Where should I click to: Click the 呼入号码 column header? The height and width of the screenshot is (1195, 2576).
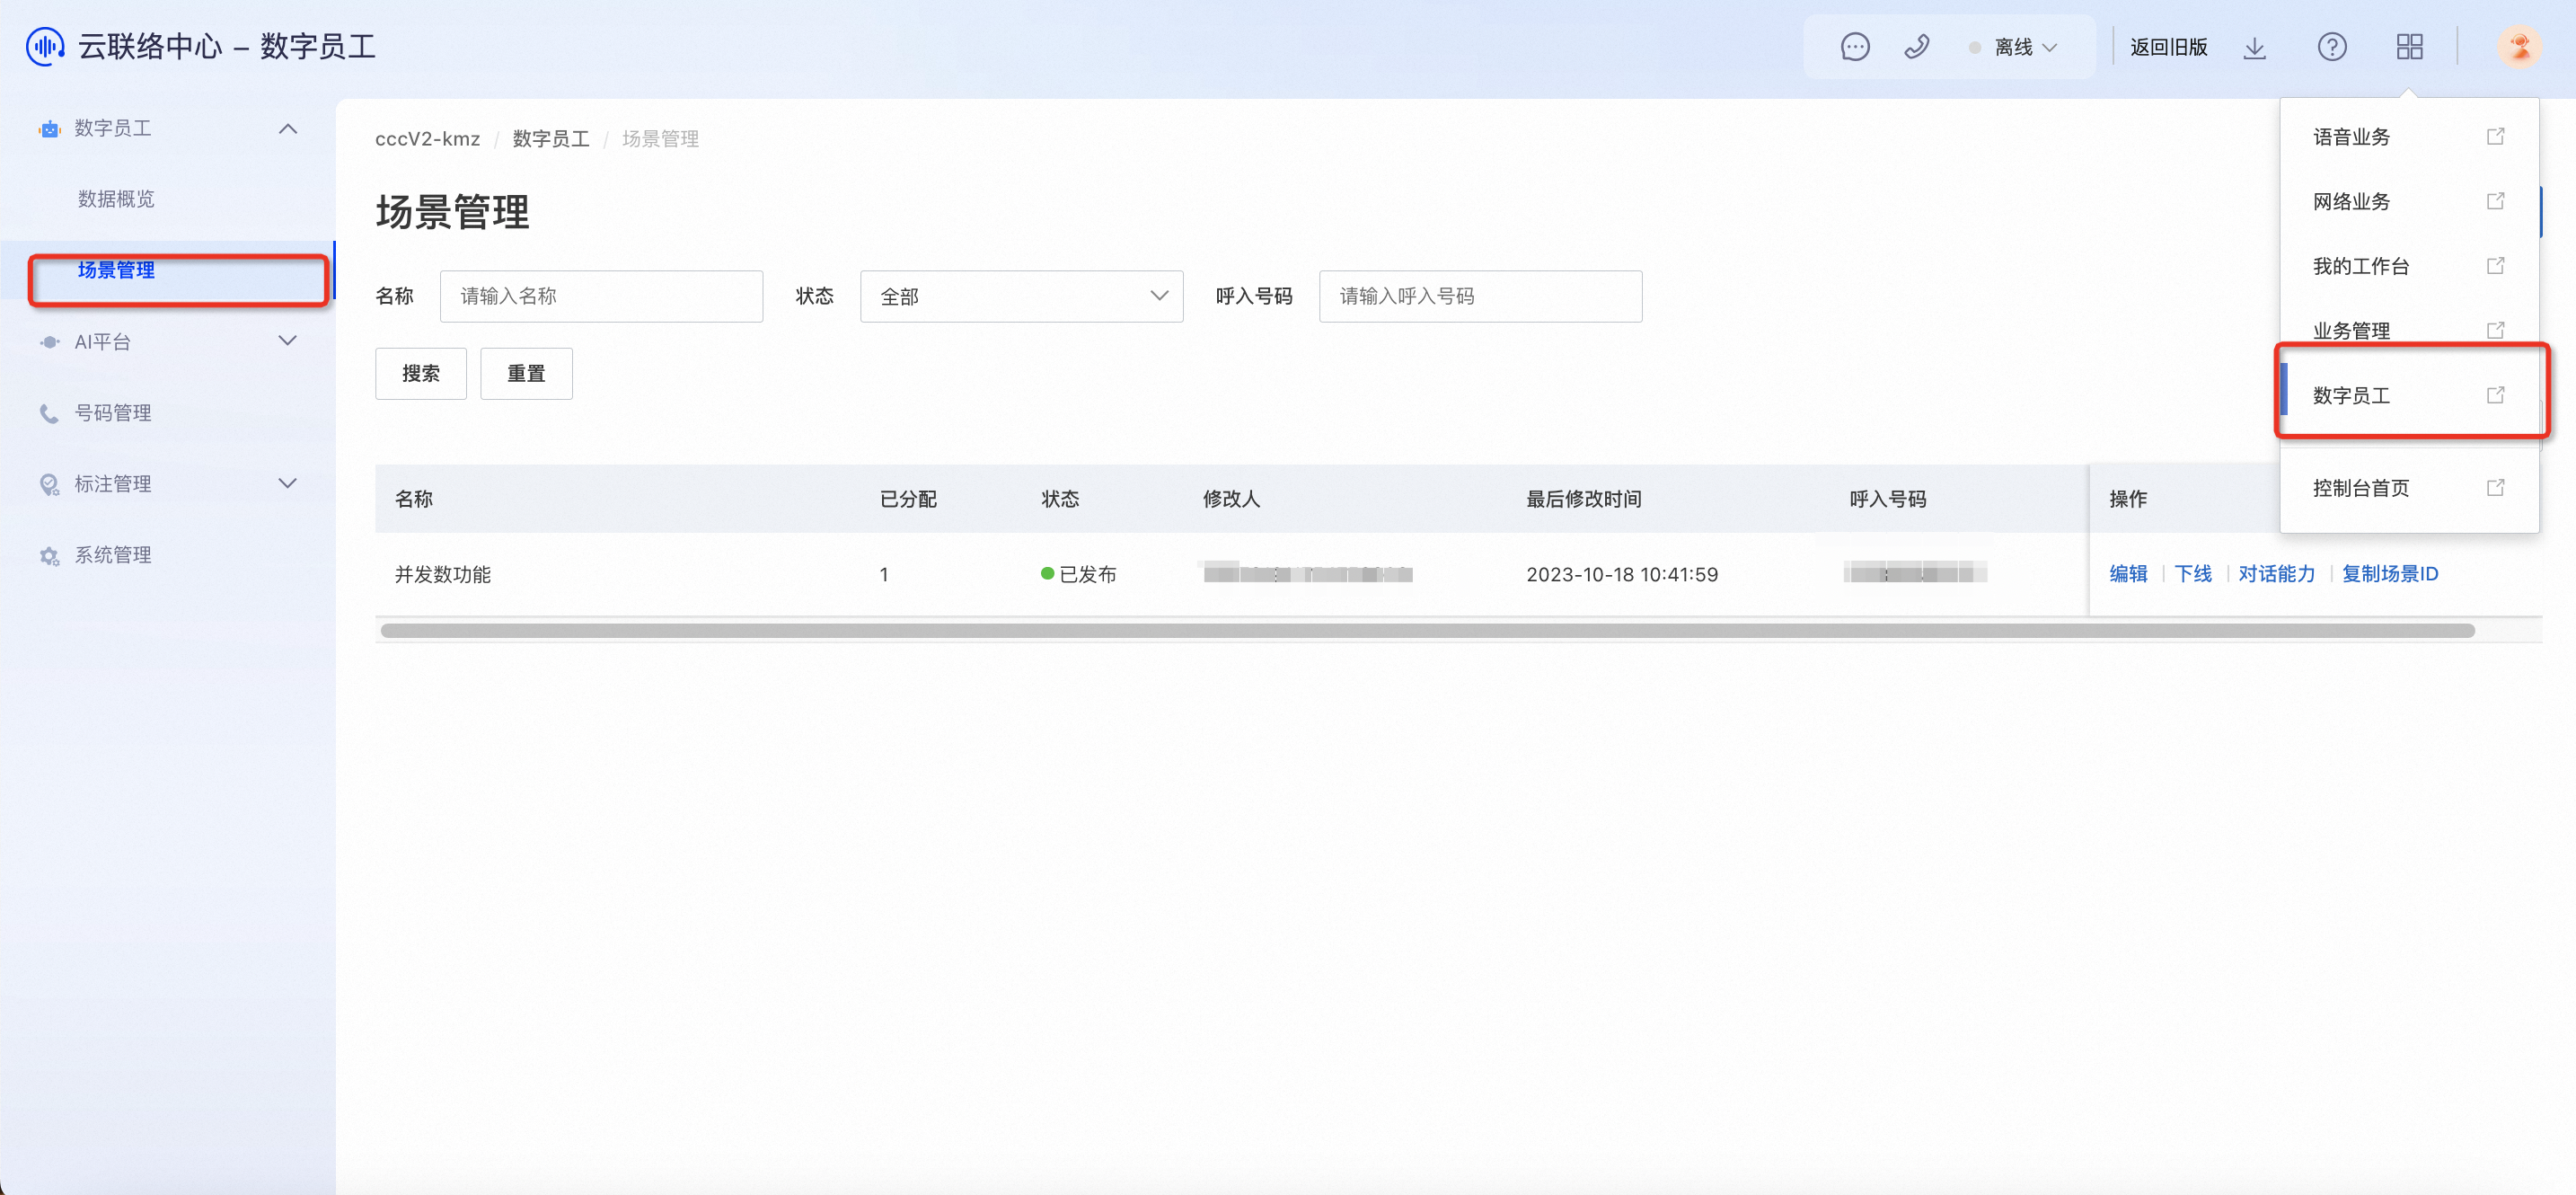(x=1888, y=499)
